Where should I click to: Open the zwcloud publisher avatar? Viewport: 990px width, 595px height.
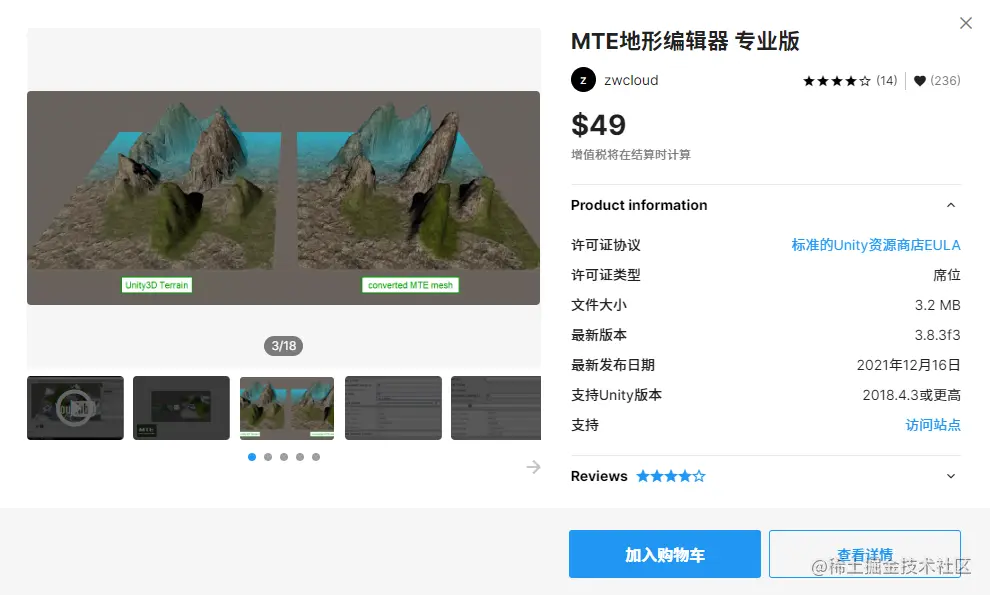(583, 80)
